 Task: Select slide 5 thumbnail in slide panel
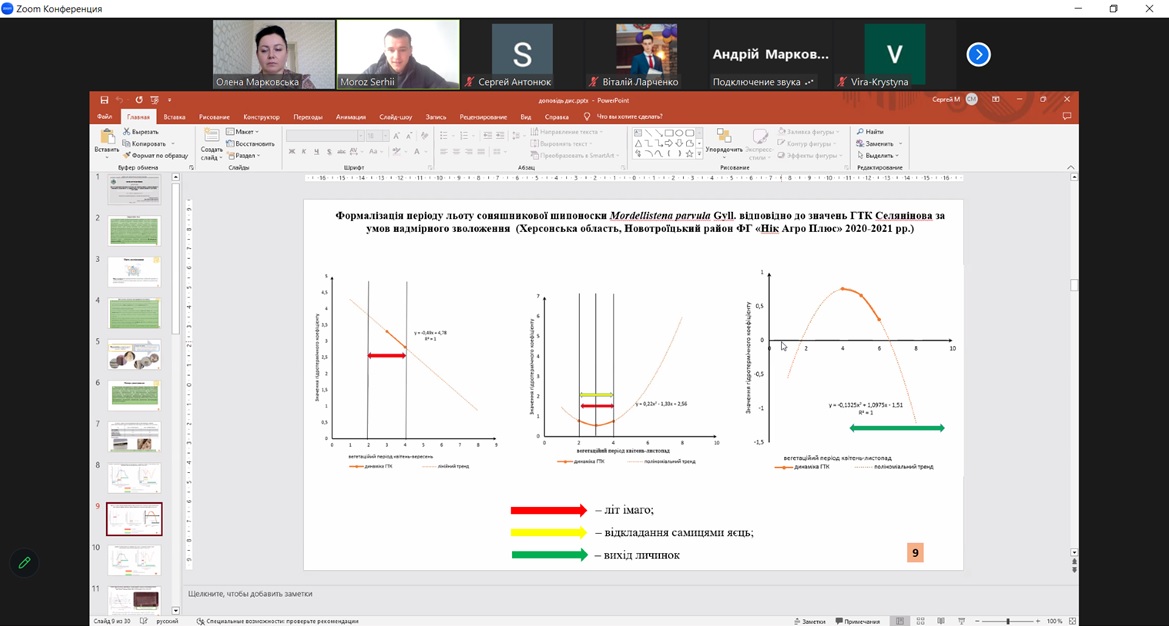click(x=134, y=355)
